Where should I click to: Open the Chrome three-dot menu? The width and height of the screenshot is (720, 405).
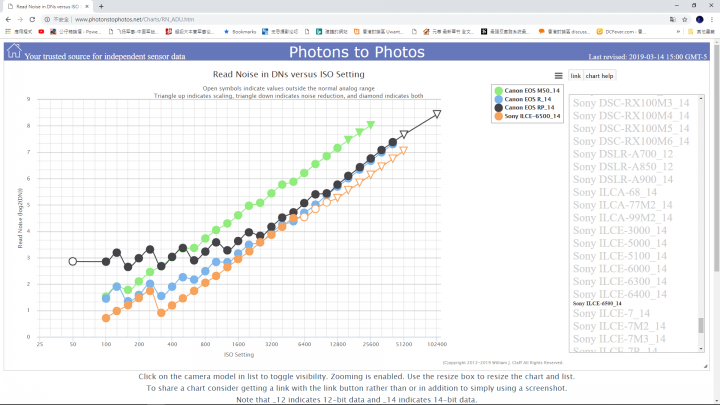pos(712,19)
